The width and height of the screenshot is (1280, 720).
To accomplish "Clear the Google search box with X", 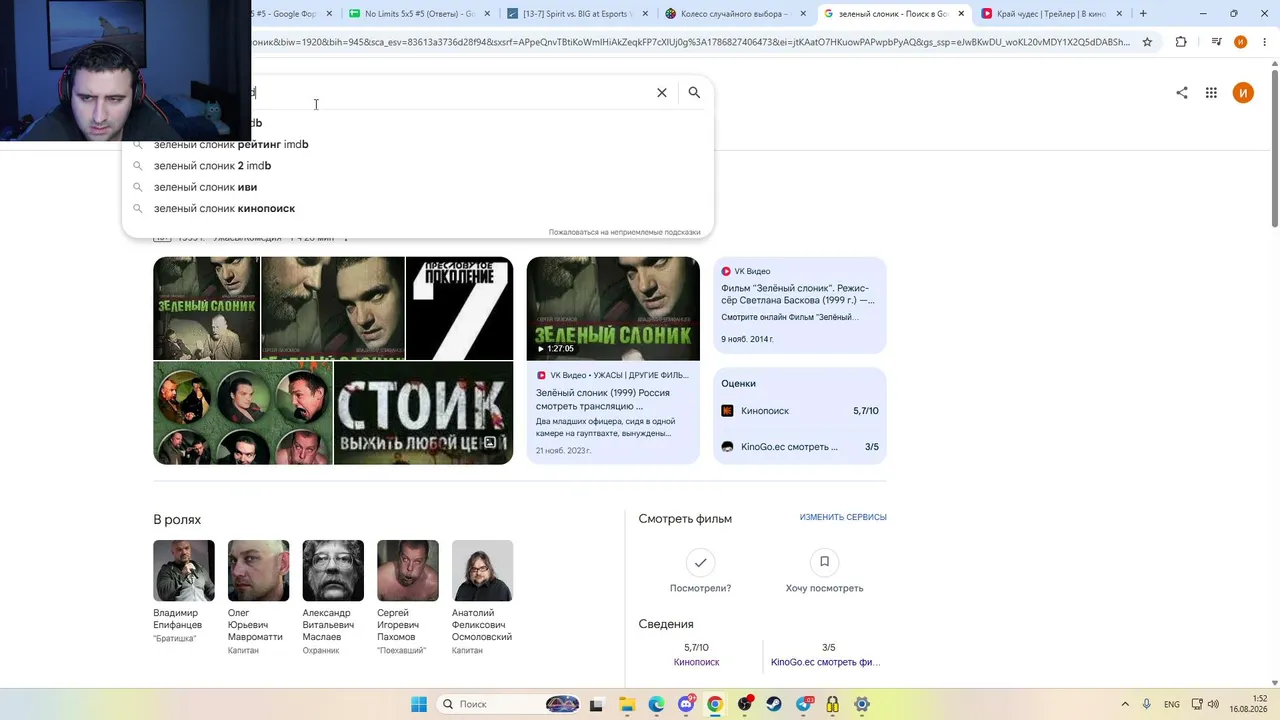I will point(661,93).
